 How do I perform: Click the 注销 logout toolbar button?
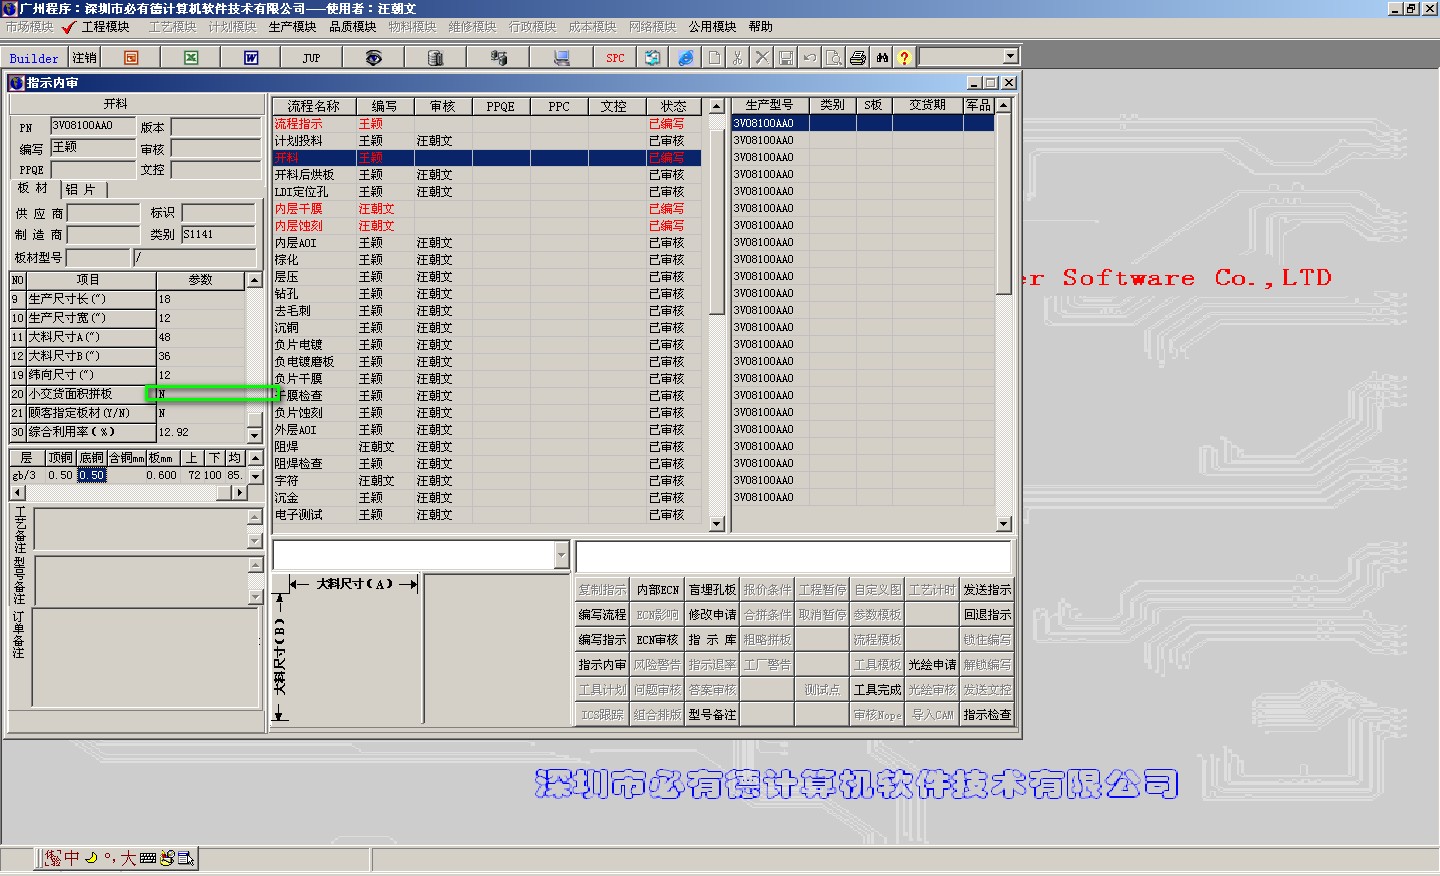coord(84,58)
